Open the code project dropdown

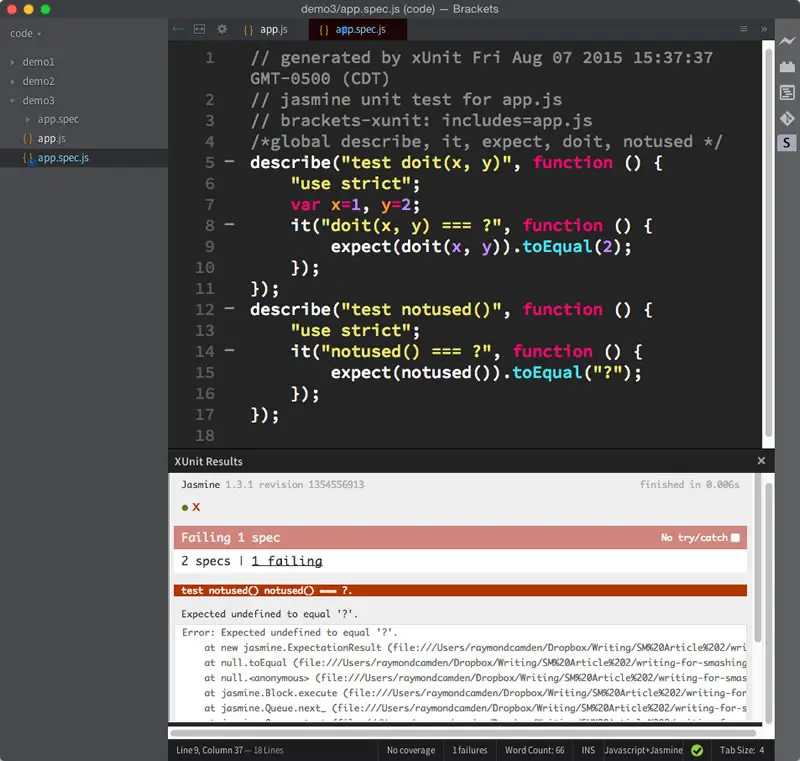25,34
